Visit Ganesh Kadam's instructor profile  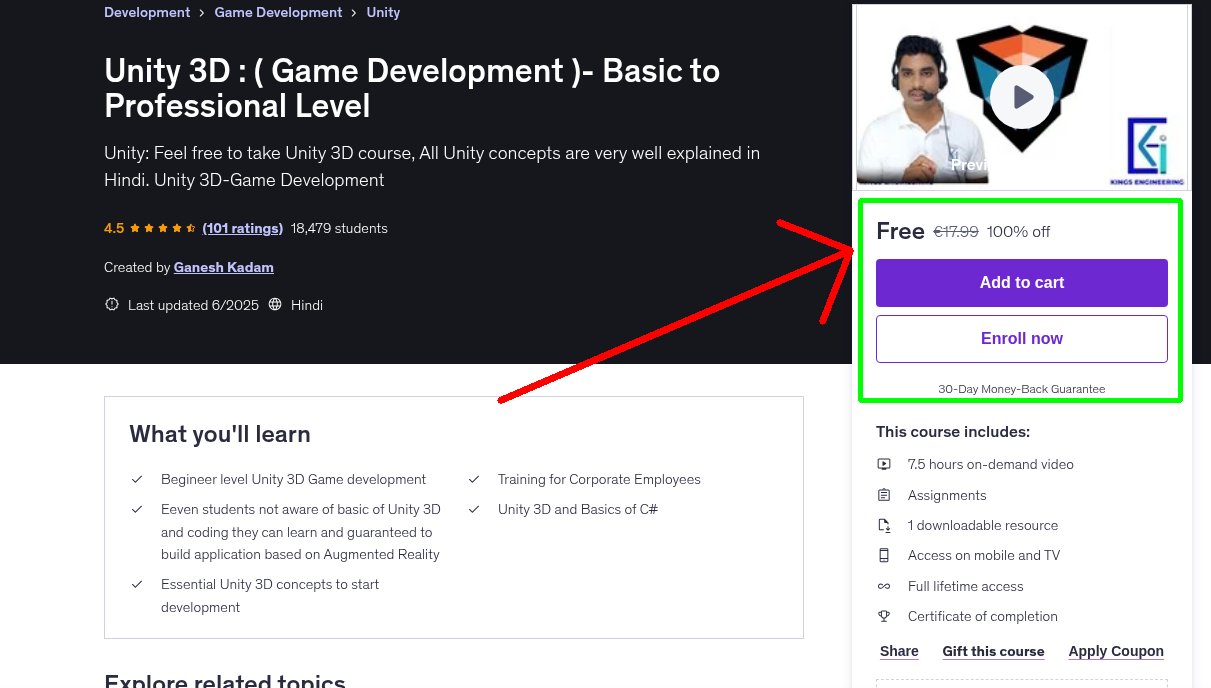(x=223, y=267)
